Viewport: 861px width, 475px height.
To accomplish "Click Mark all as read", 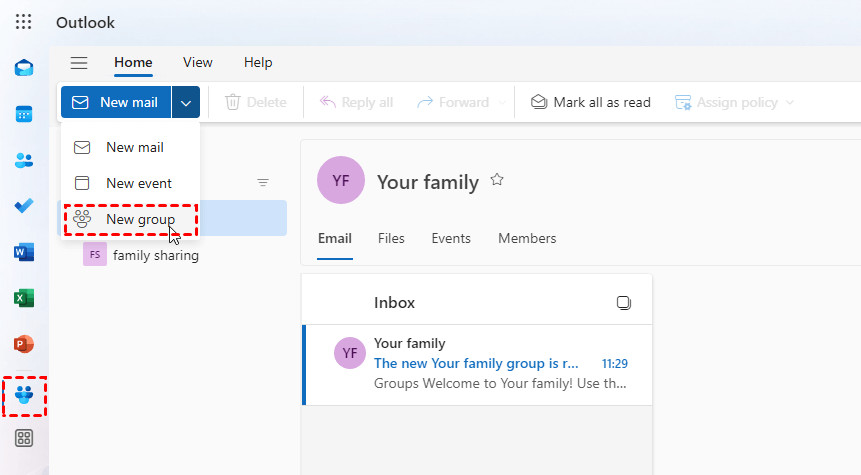I will pos(591,102).
